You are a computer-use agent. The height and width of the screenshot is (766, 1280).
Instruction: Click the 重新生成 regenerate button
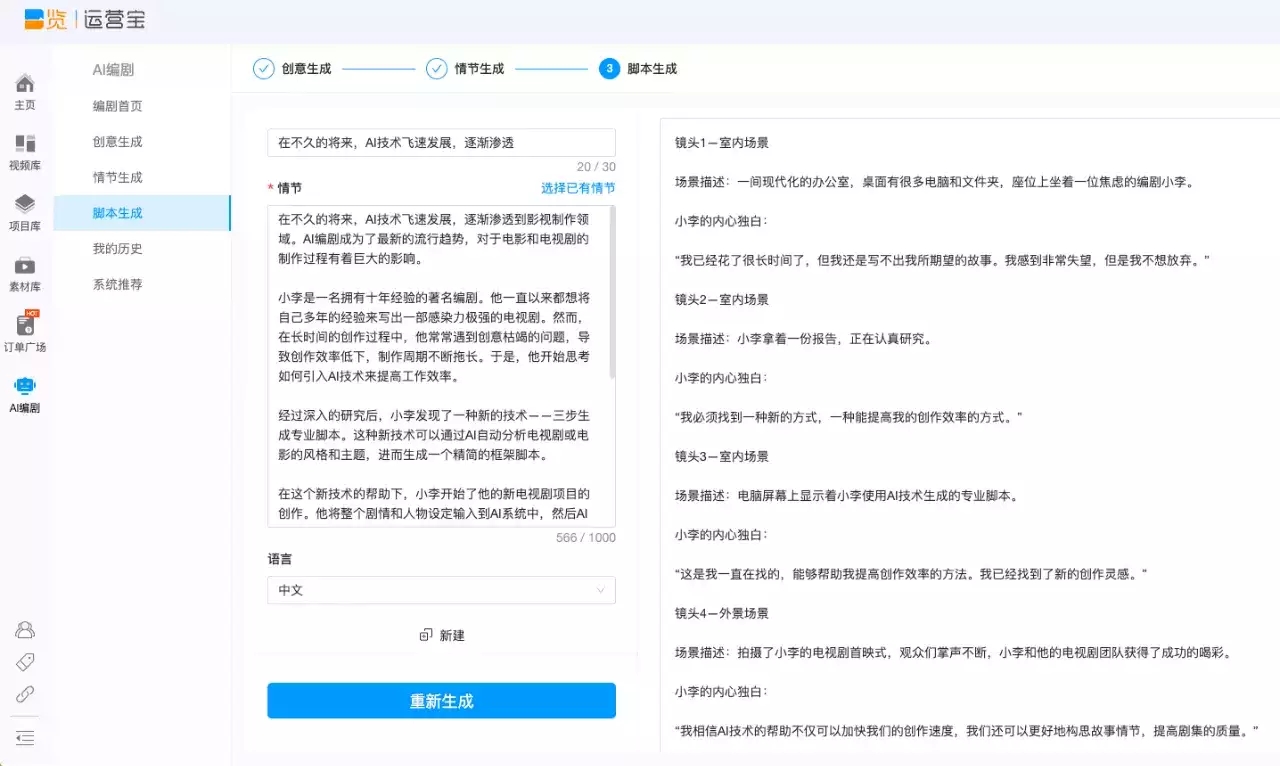[x=441, y=701]
